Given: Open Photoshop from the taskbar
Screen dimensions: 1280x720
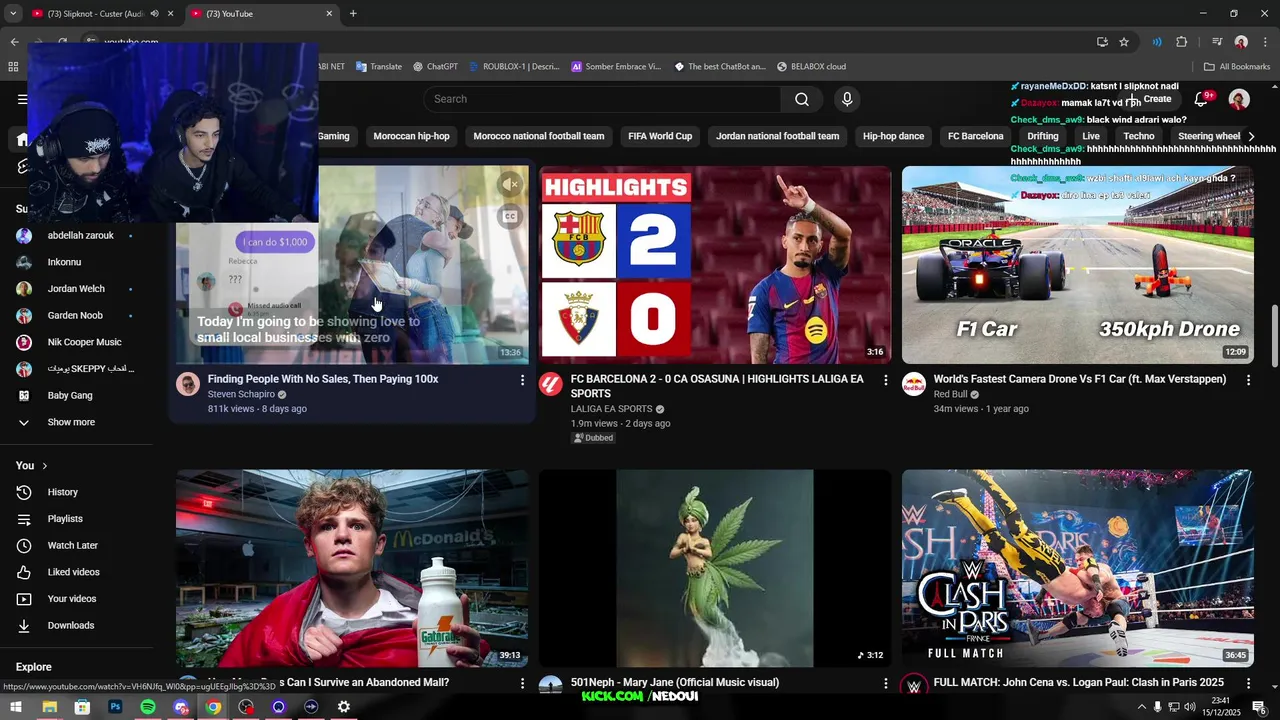Looking at the screenshot, I should [x=115, y=707].
